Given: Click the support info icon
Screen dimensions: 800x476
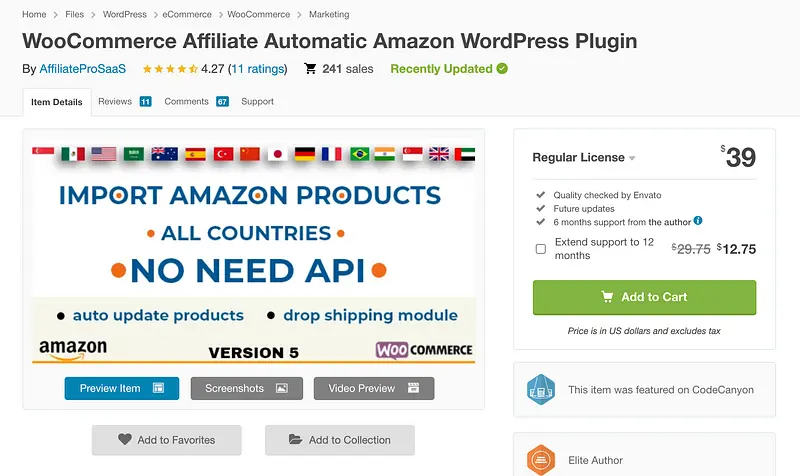Looking at the screenshot, I should pos(698,220).
